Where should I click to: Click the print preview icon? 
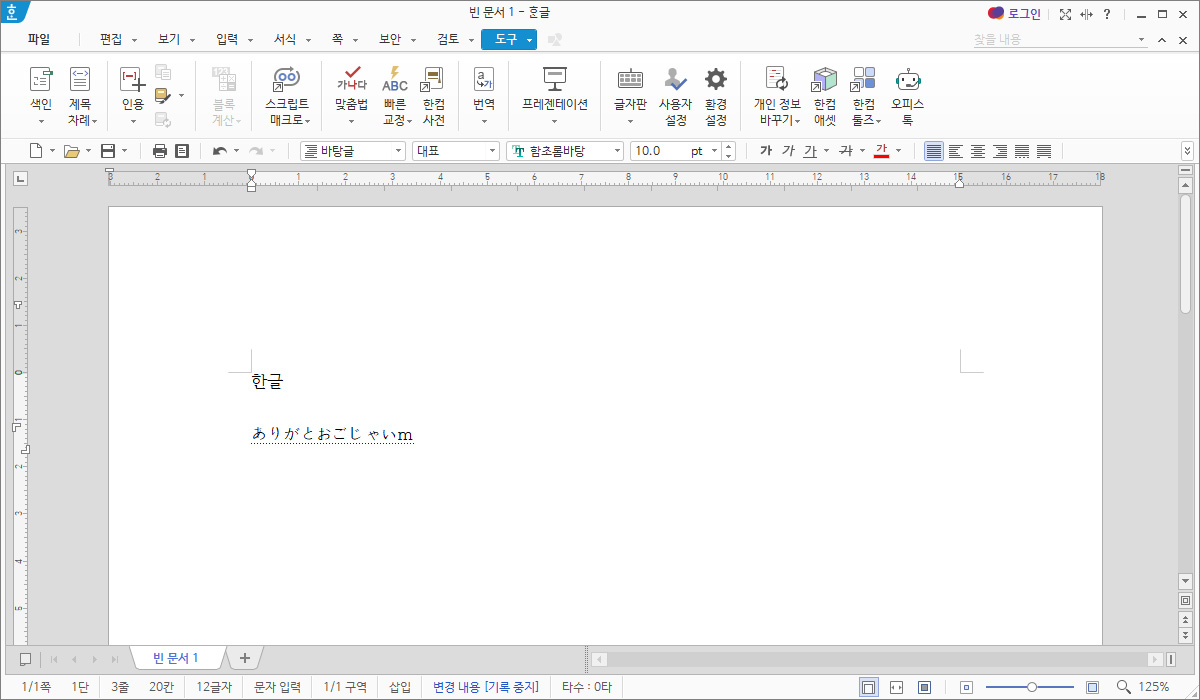pyautogui.click(x=182, y=151)
